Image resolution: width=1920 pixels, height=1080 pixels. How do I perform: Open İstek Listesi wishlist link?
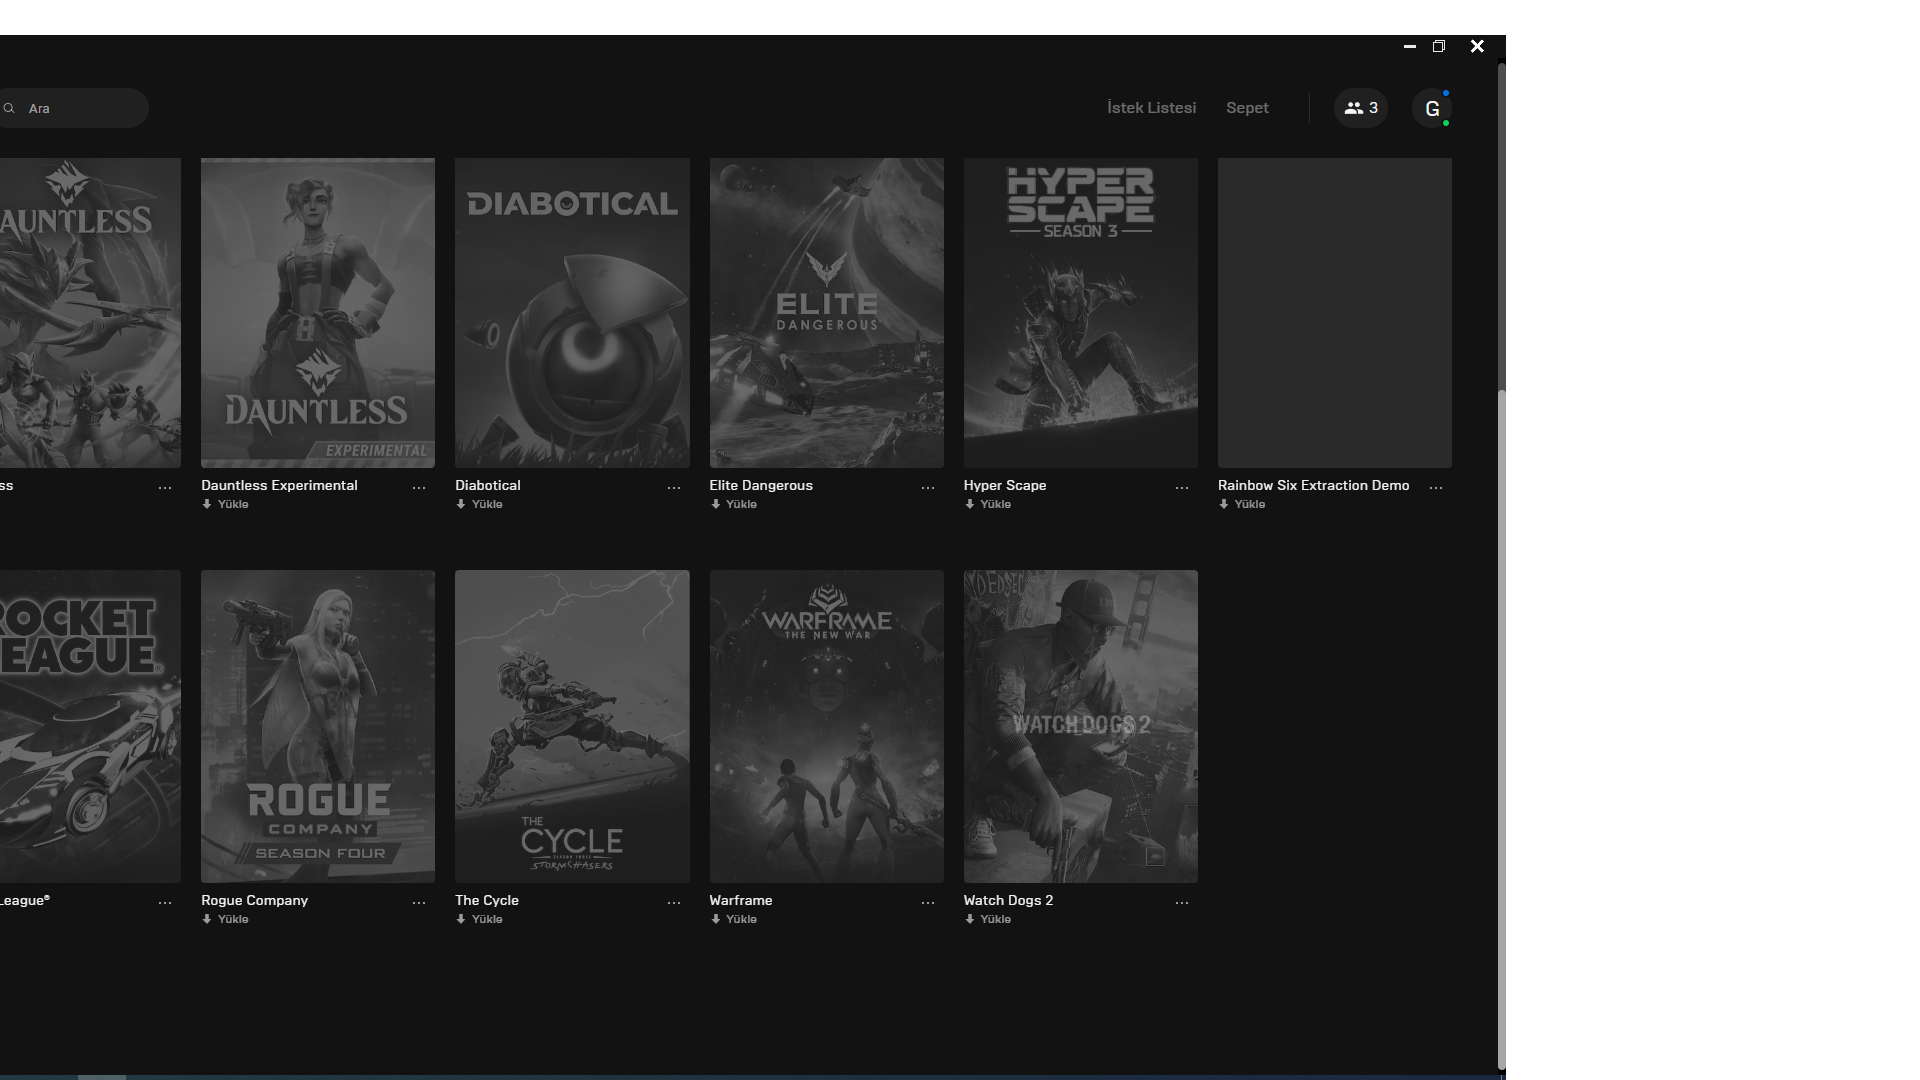click(x=1151, y=108)
